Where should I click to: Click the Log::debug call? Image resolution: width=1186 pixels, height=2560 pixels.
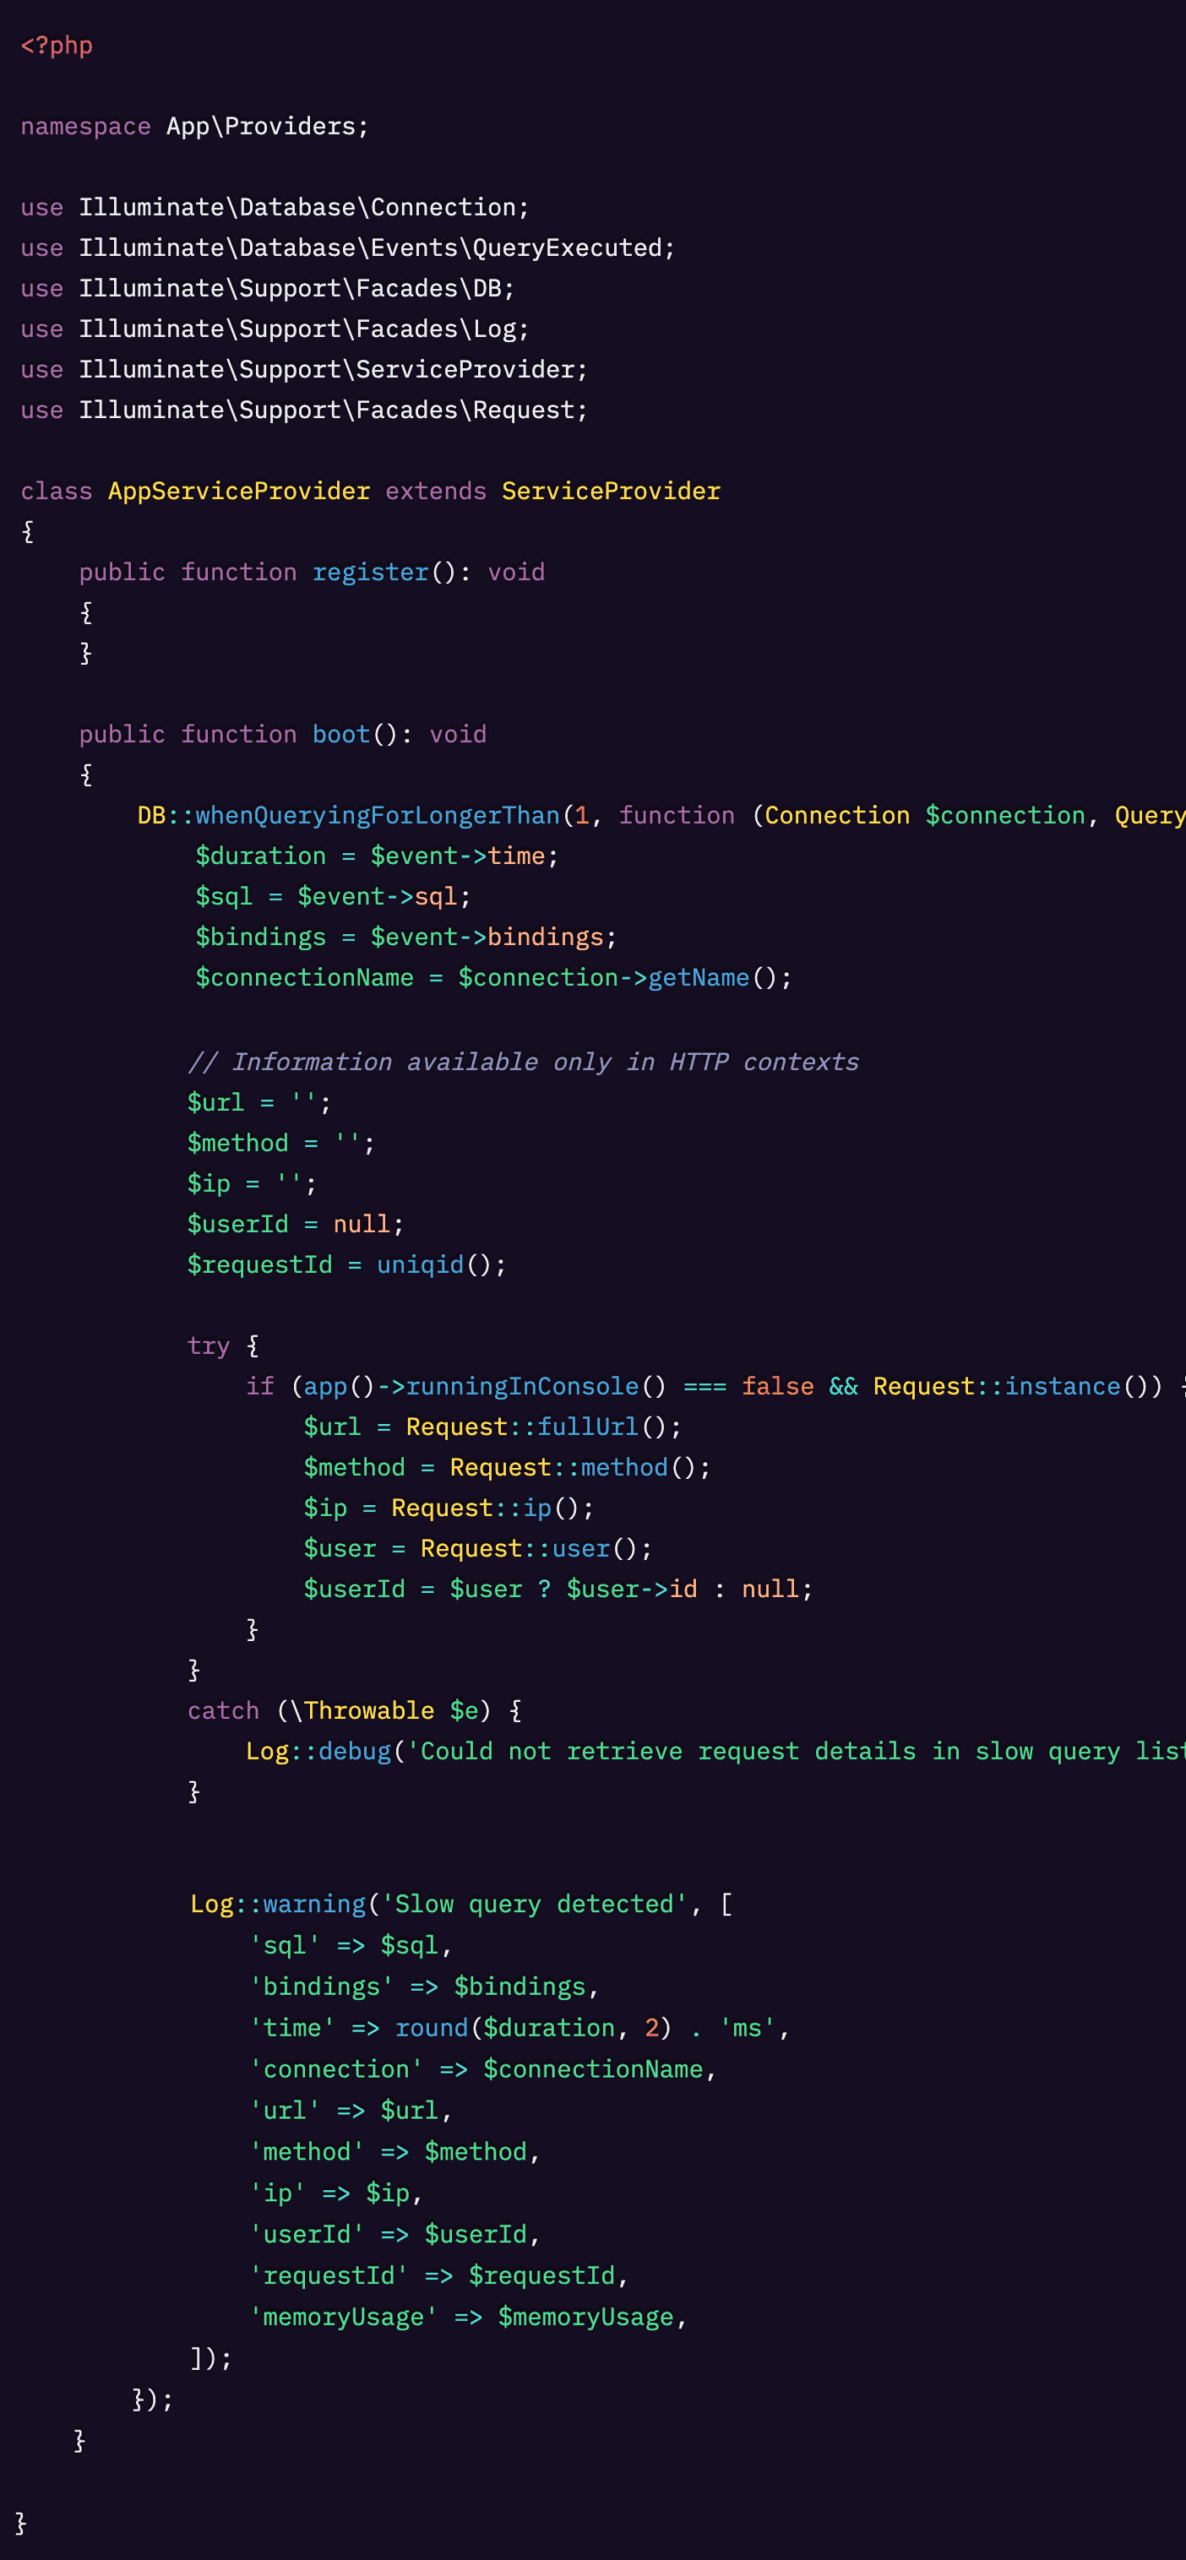[x=318, y=1752]
